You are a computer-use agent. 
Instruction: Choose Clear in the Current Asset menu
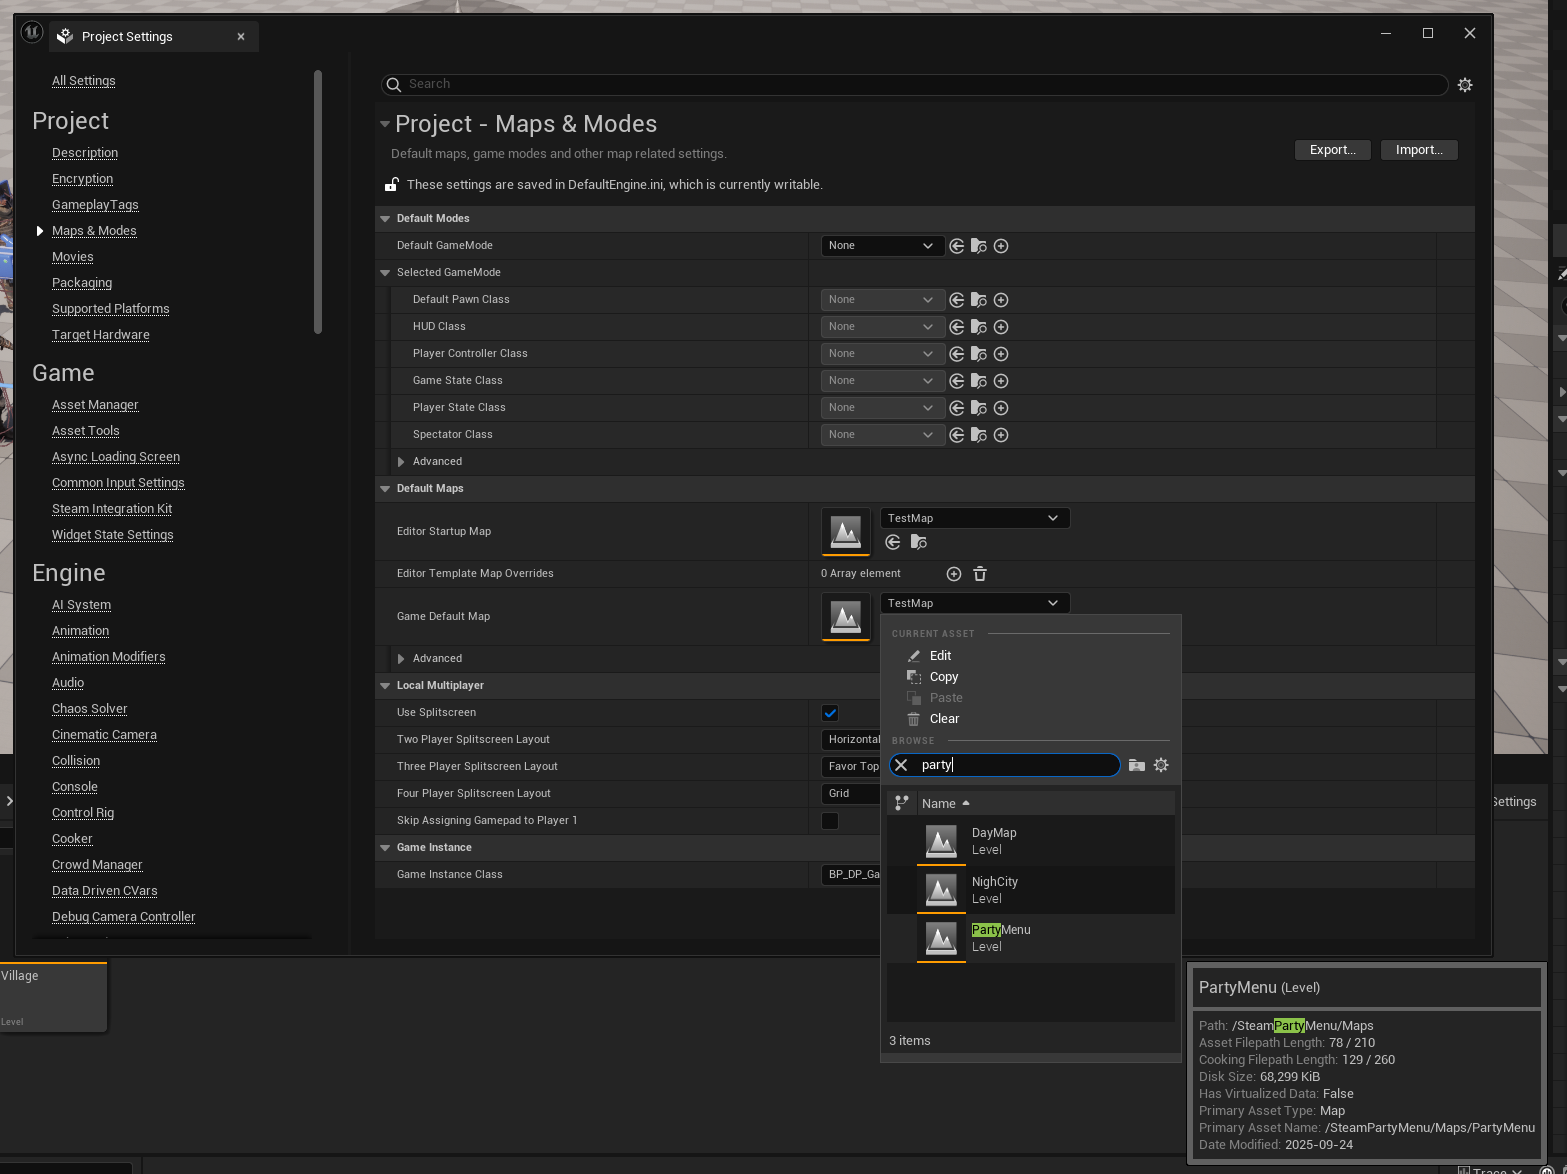[x=944, y=719]
